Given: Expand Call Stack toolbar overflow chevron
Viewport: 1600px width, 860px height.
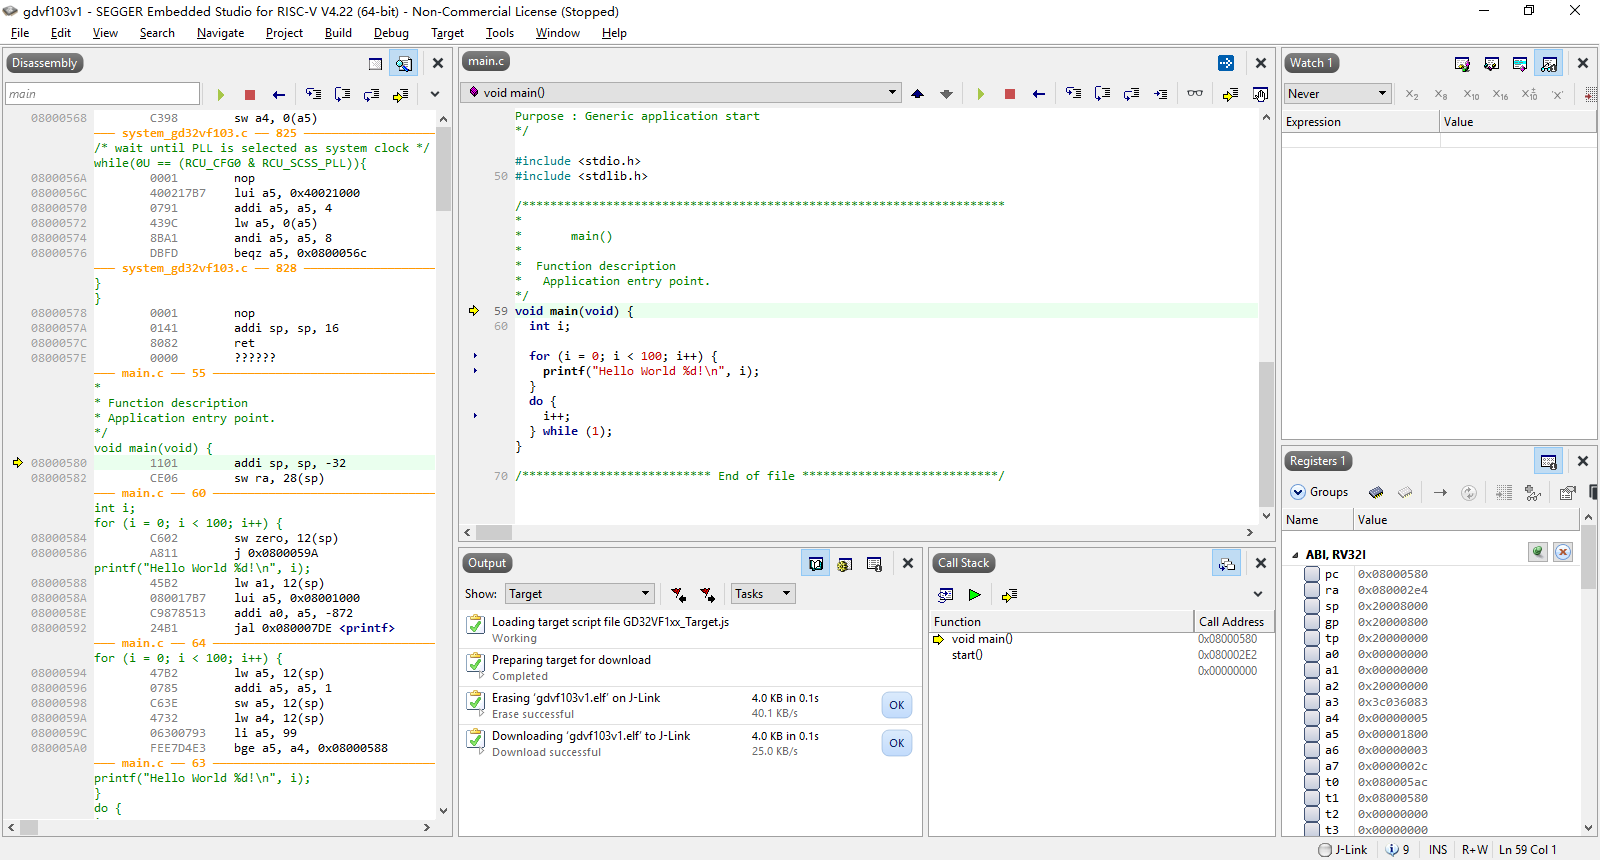Looking at the screenshot, I should pos(1258,594).
